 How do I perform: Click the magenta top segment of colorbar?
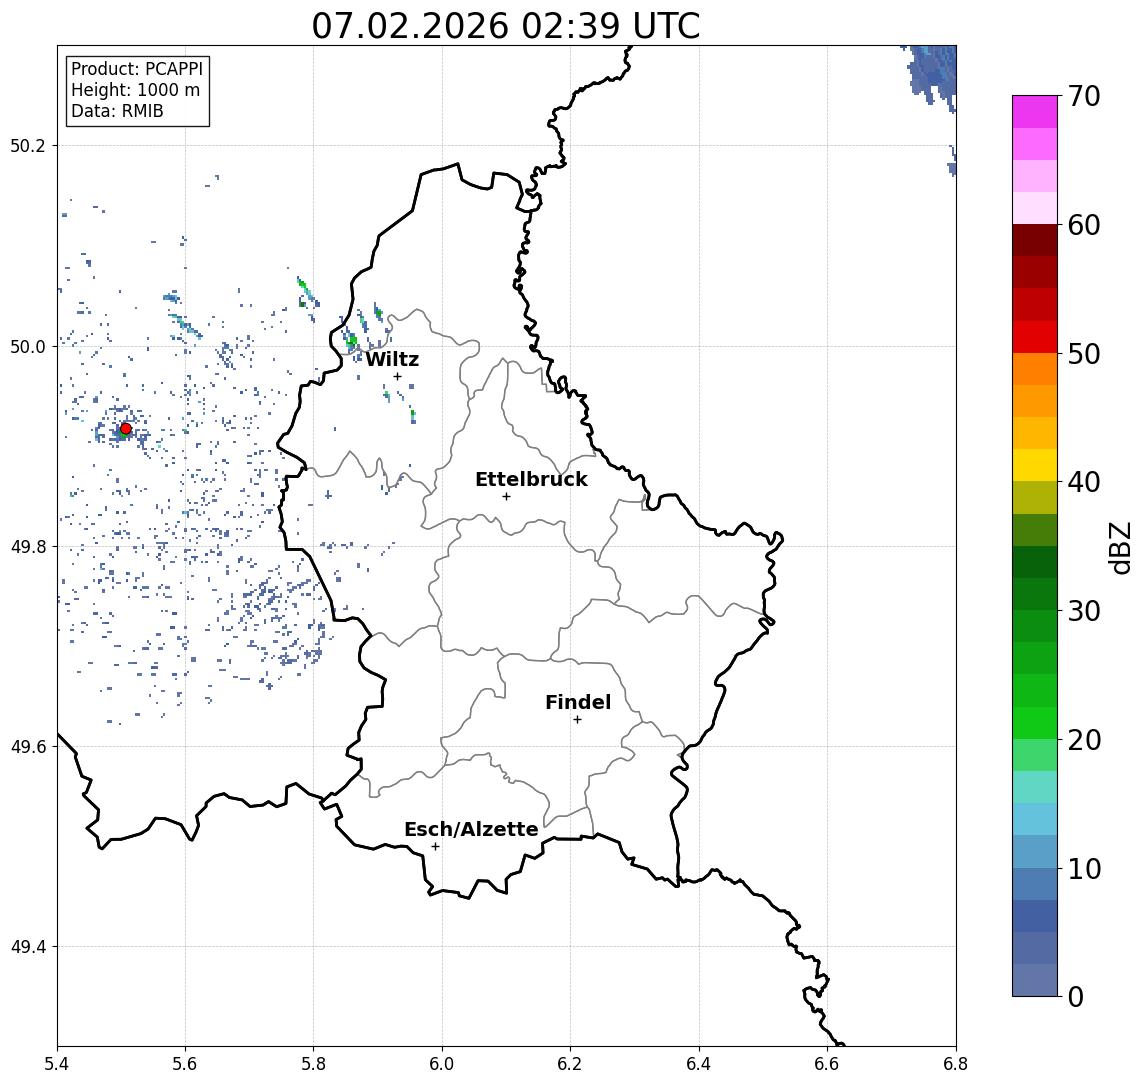coord(1035,112)
